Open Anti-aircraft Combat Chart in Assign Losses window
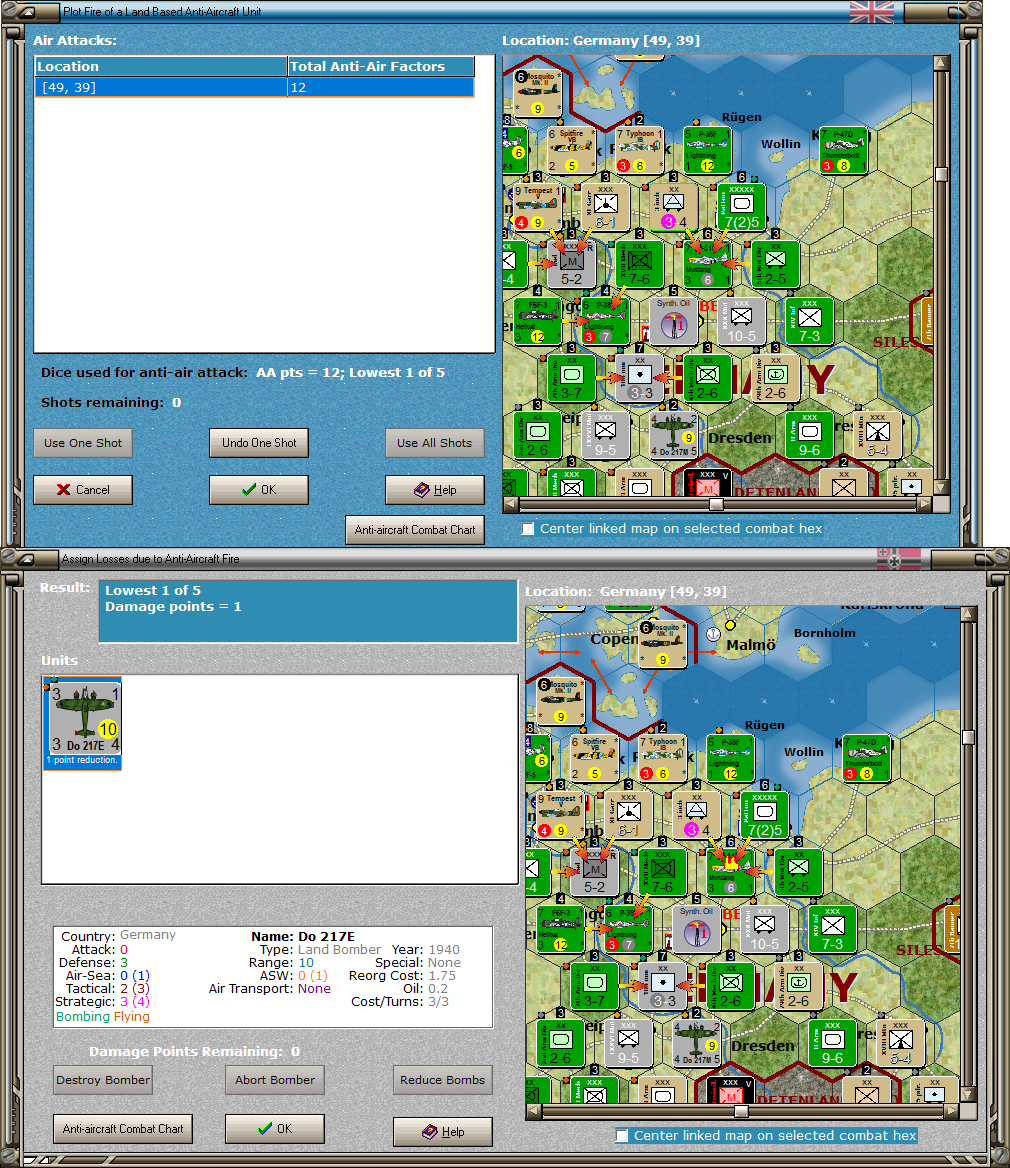 pos(123,1129)
